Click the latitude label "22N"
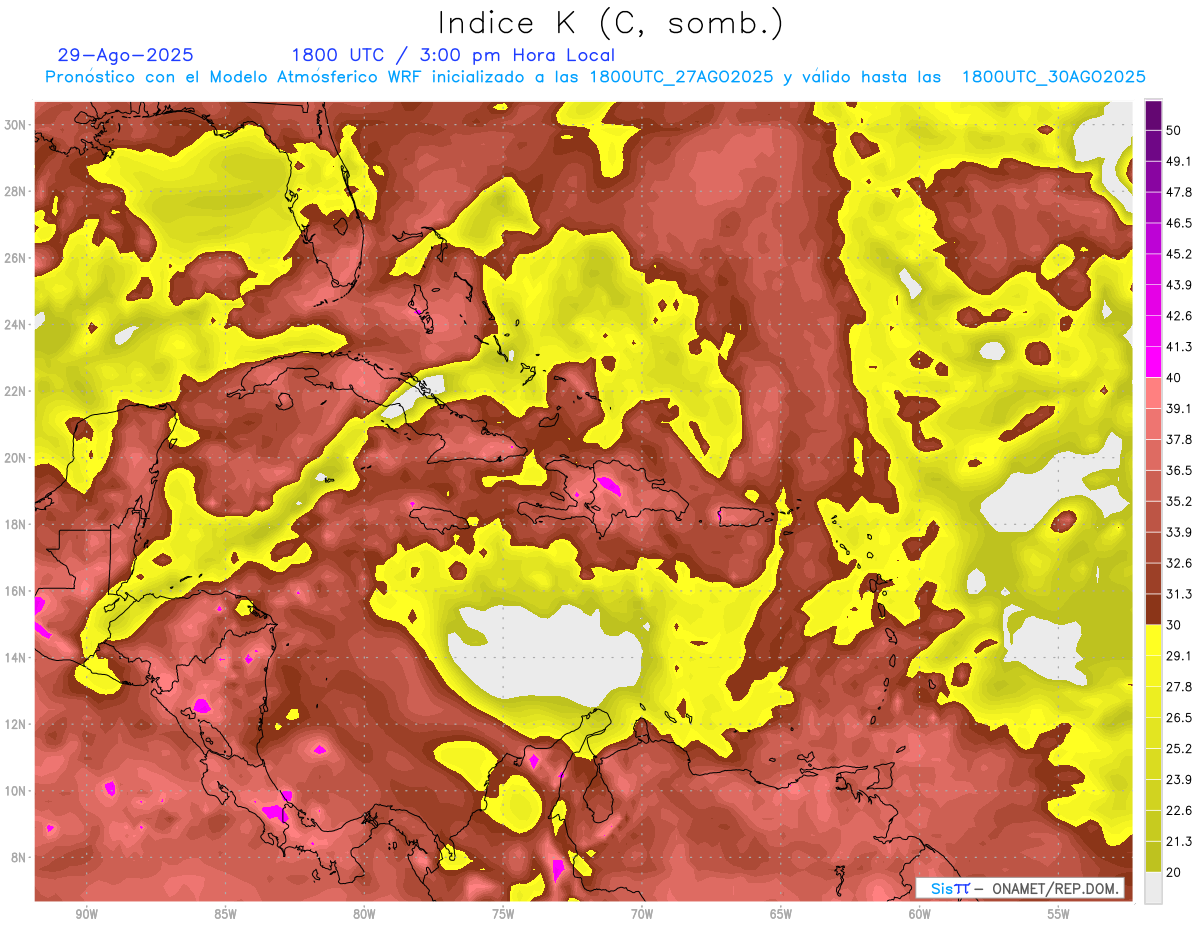 pos(17,391)
